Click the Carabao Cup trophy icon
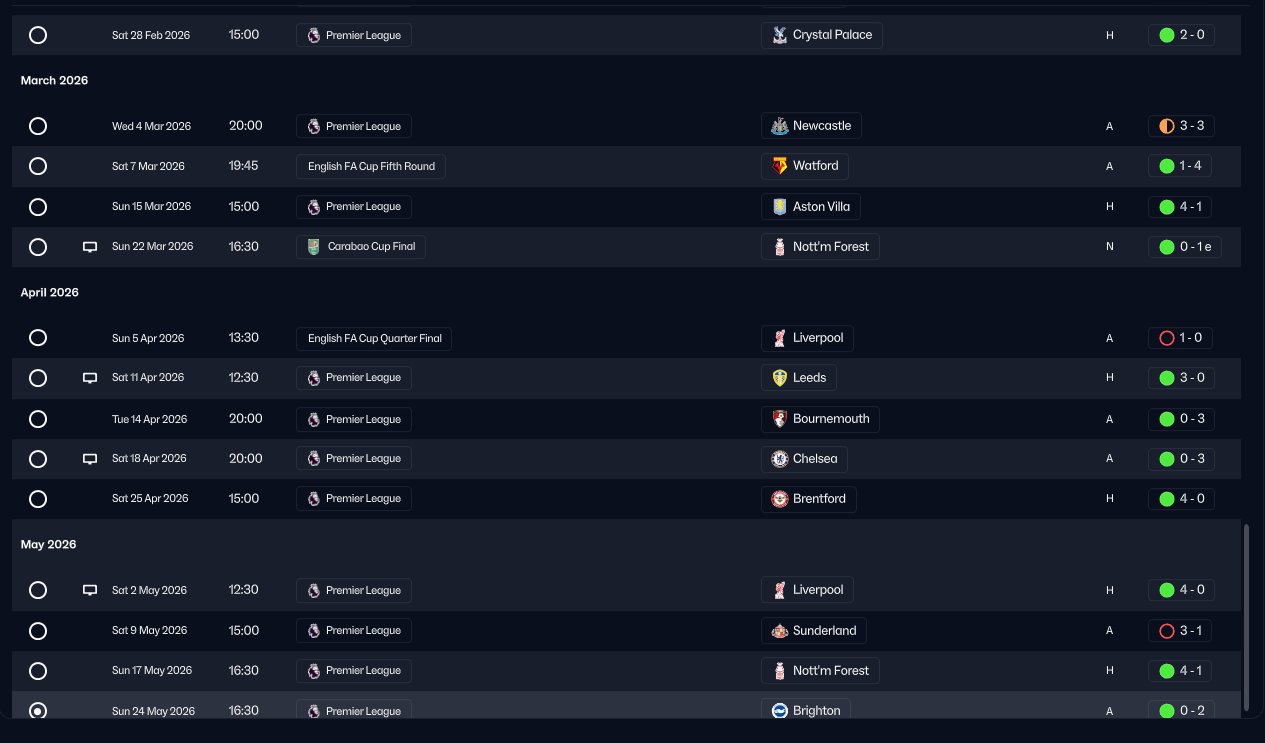The image size is (1265, 743). point(314,247)
